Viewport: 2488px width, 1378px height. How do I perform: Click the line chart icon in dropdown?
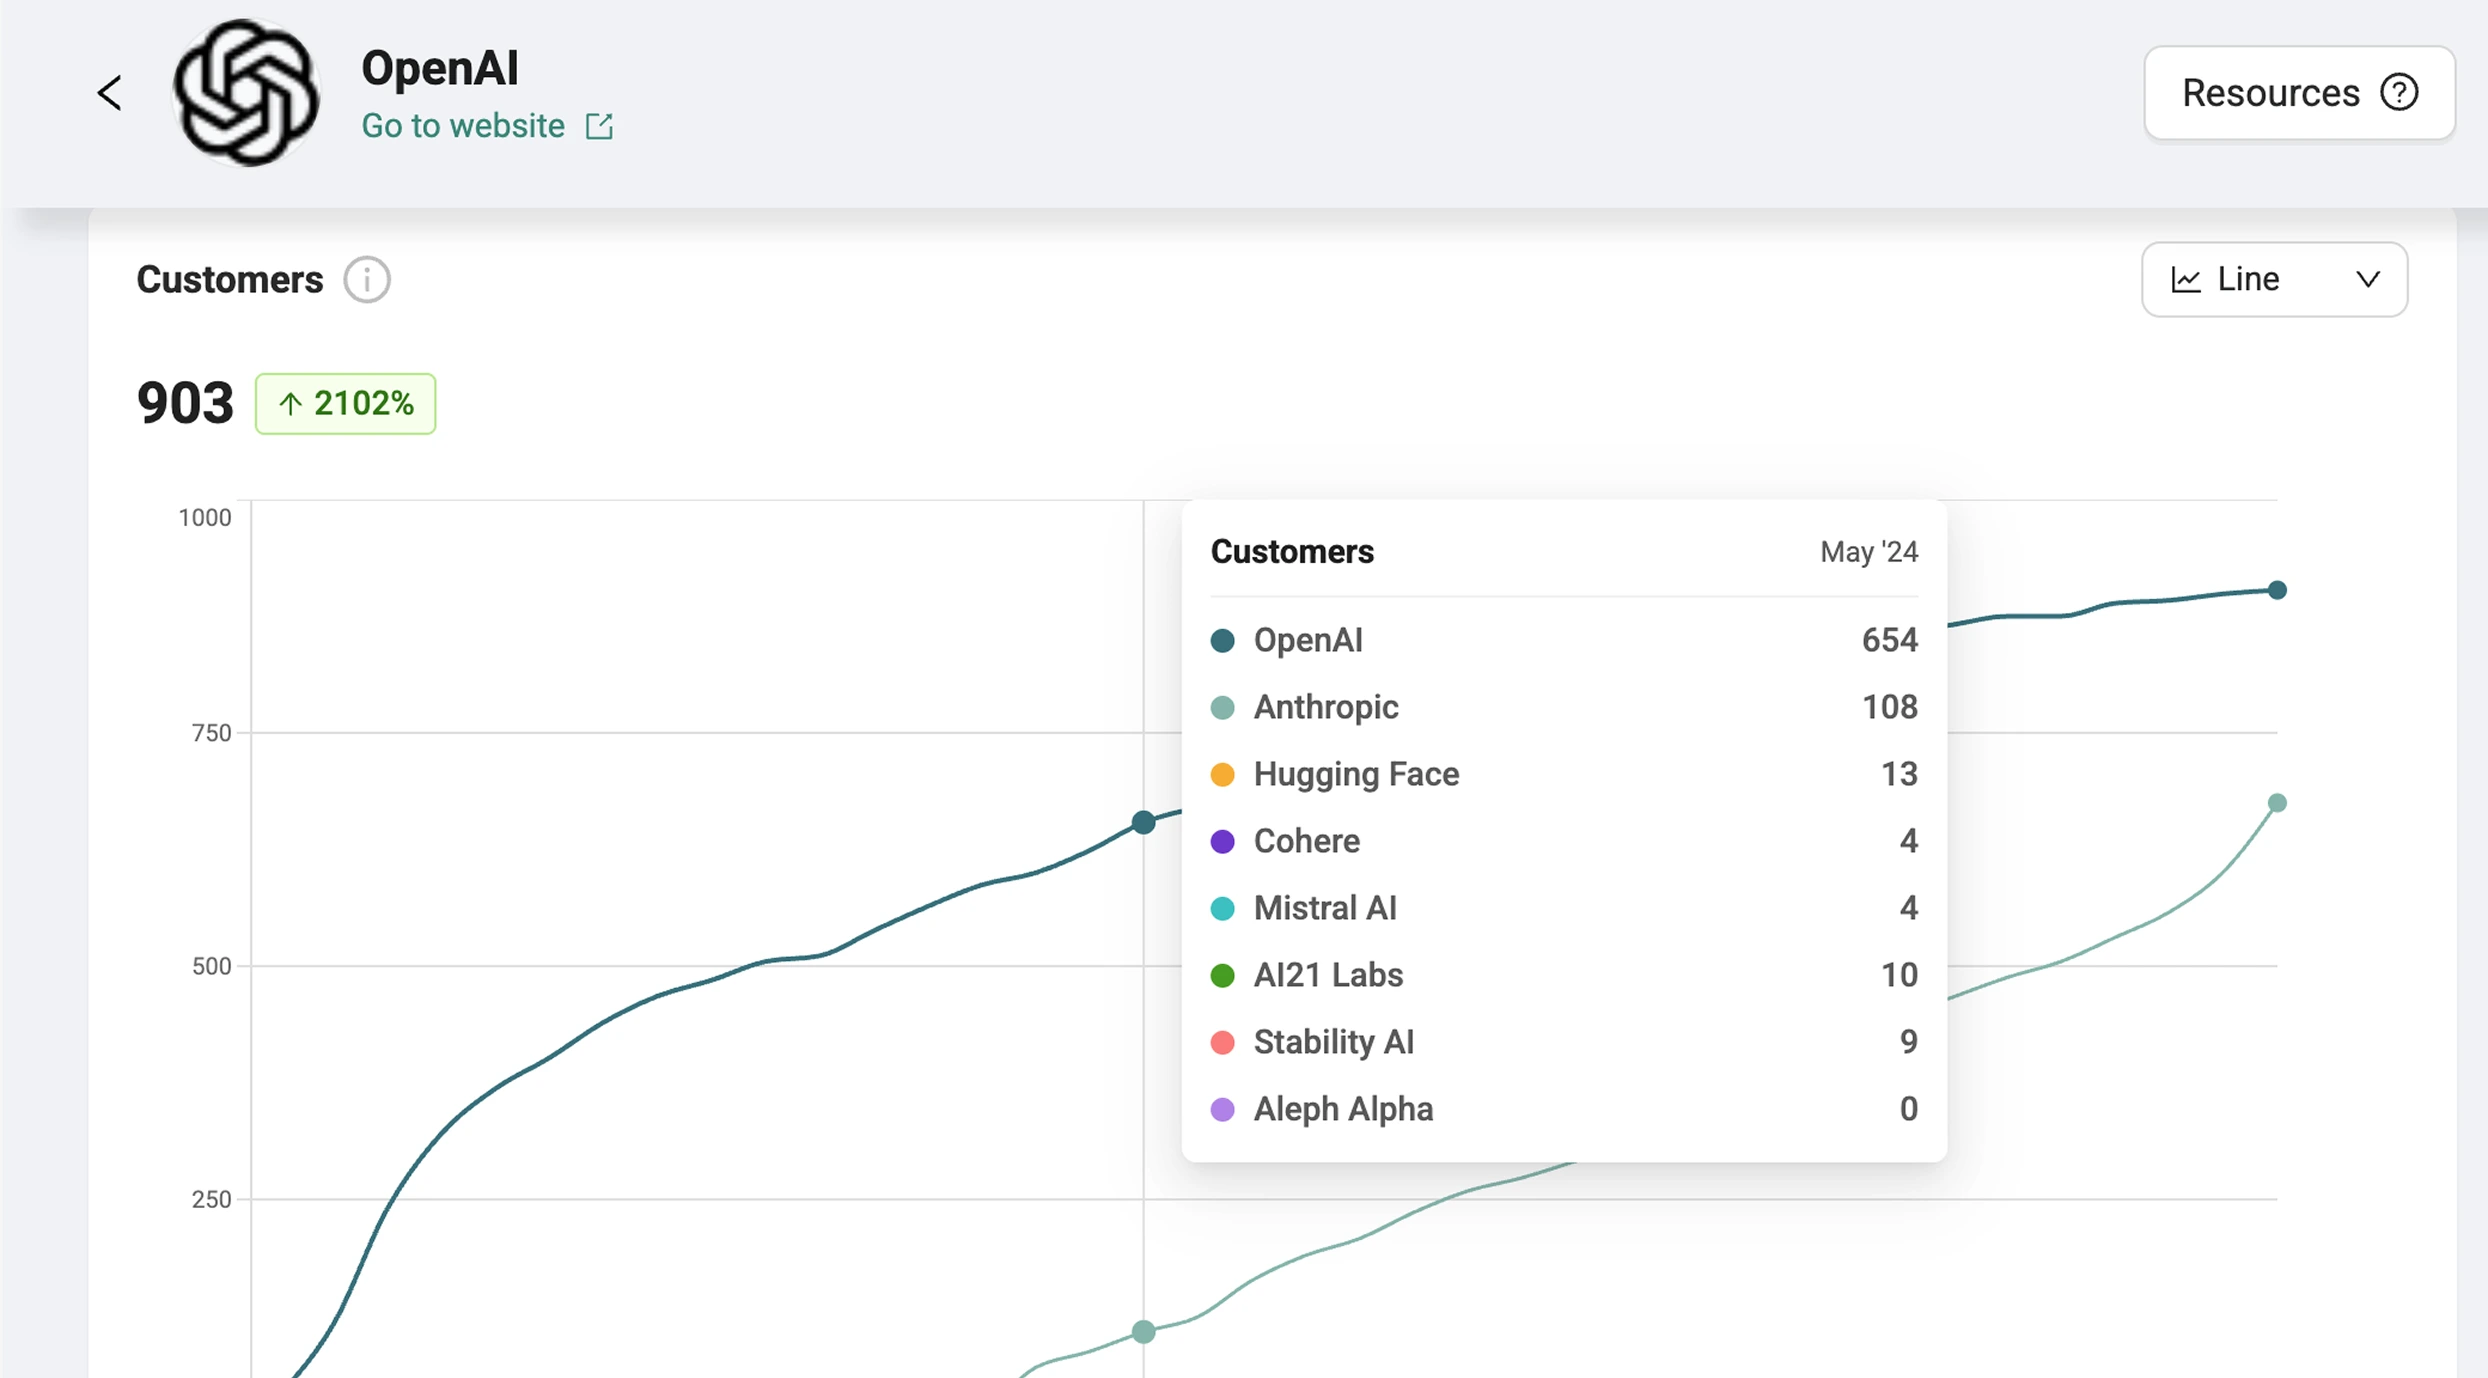[x=2186, y=280]
